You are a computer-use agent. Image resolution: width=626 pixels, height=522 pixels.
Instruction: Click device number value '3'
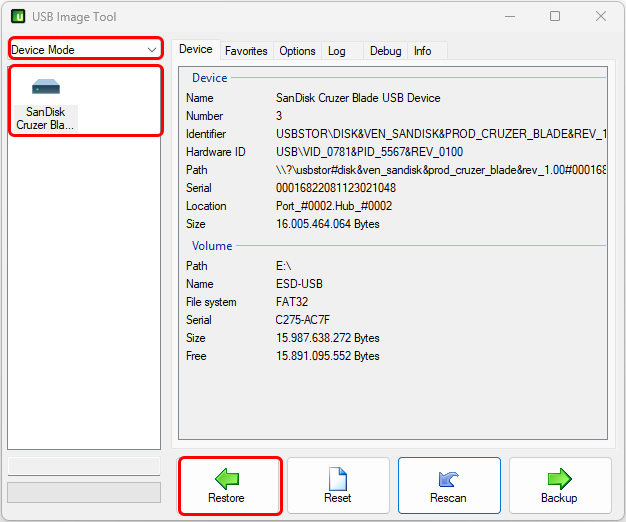pyautogui.click(x=279, y=116)
